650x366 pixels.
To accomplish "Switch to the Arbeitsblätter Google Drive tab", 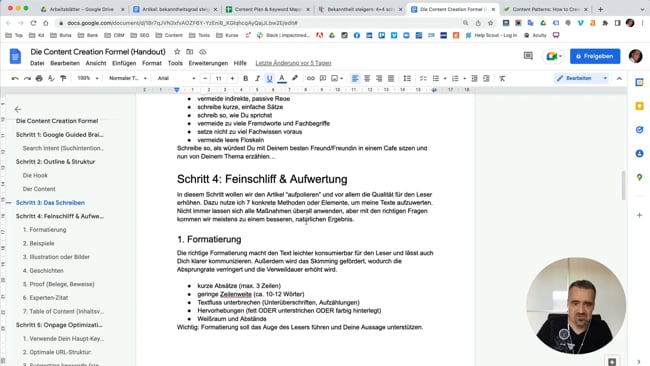I will coord(82,9).
